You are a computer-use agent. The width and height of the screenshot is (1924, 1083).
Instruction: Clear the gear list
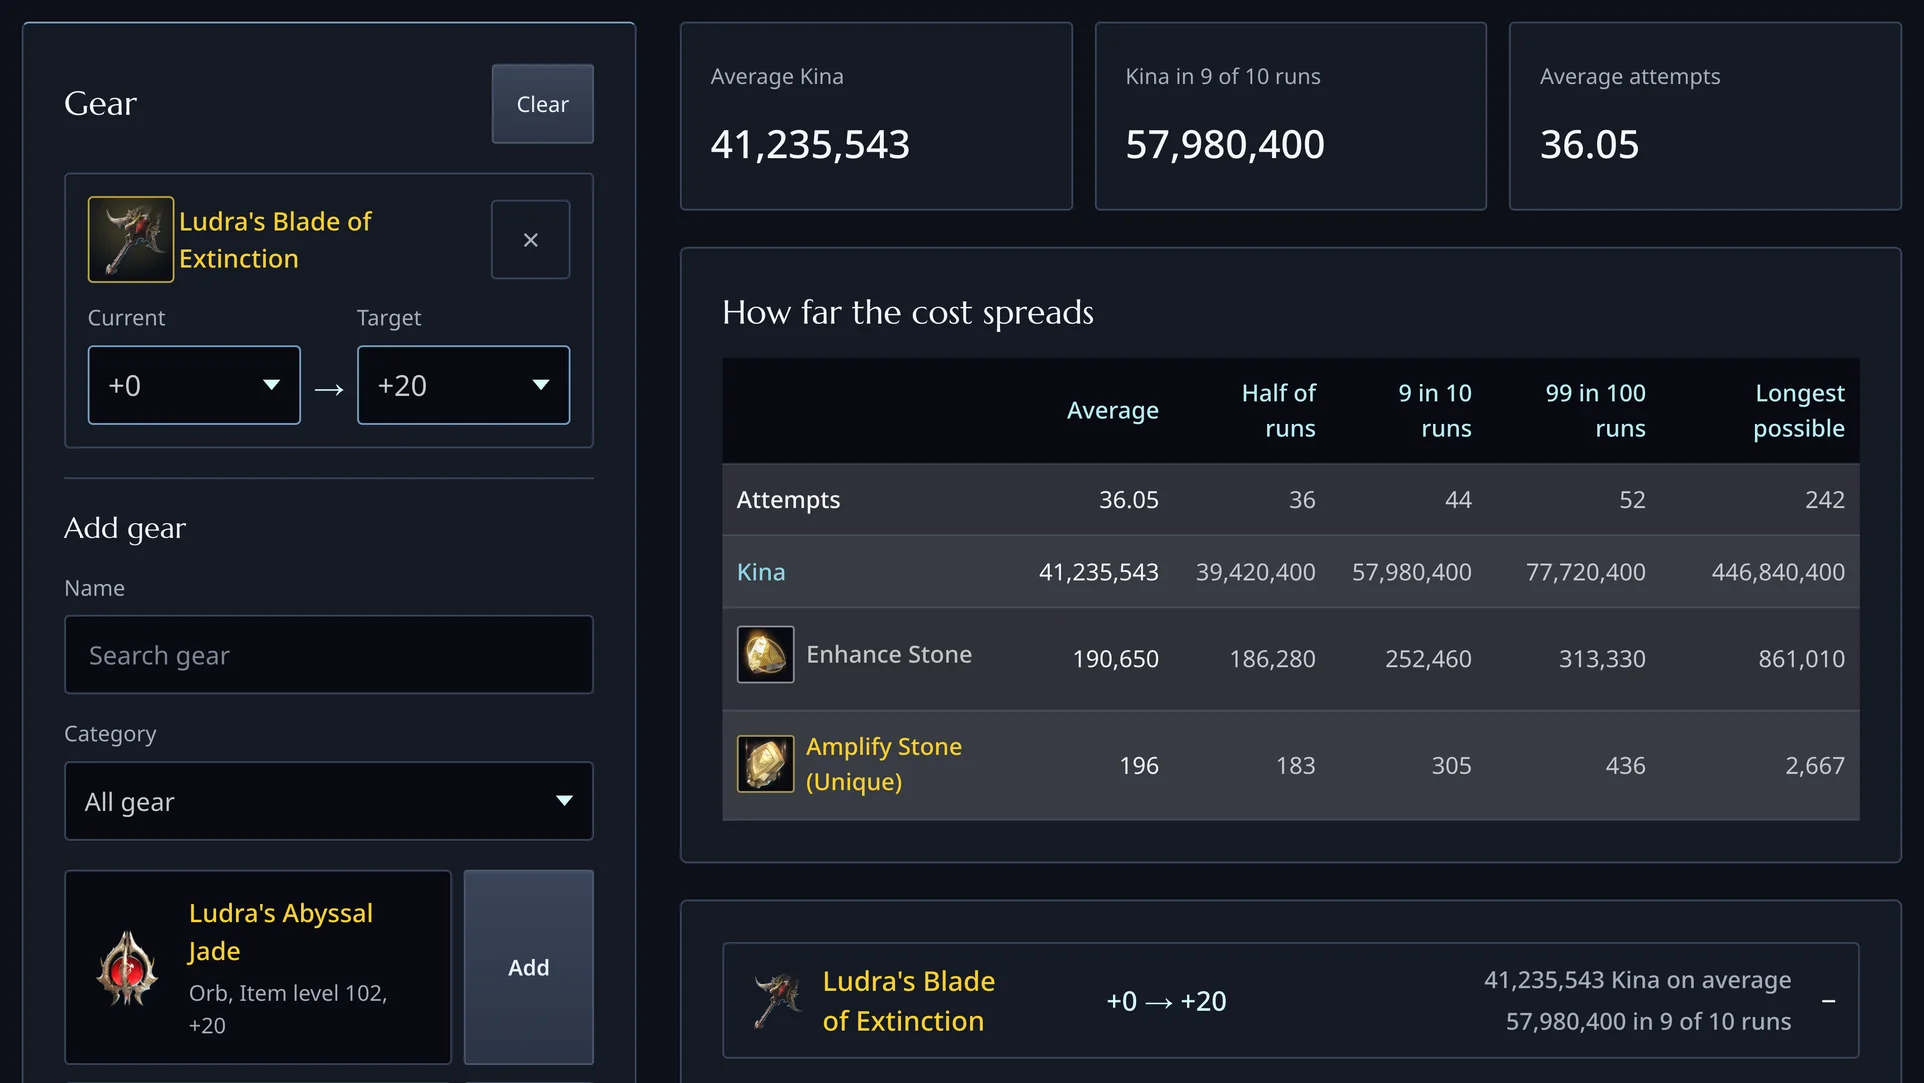(x=542, y=104)
